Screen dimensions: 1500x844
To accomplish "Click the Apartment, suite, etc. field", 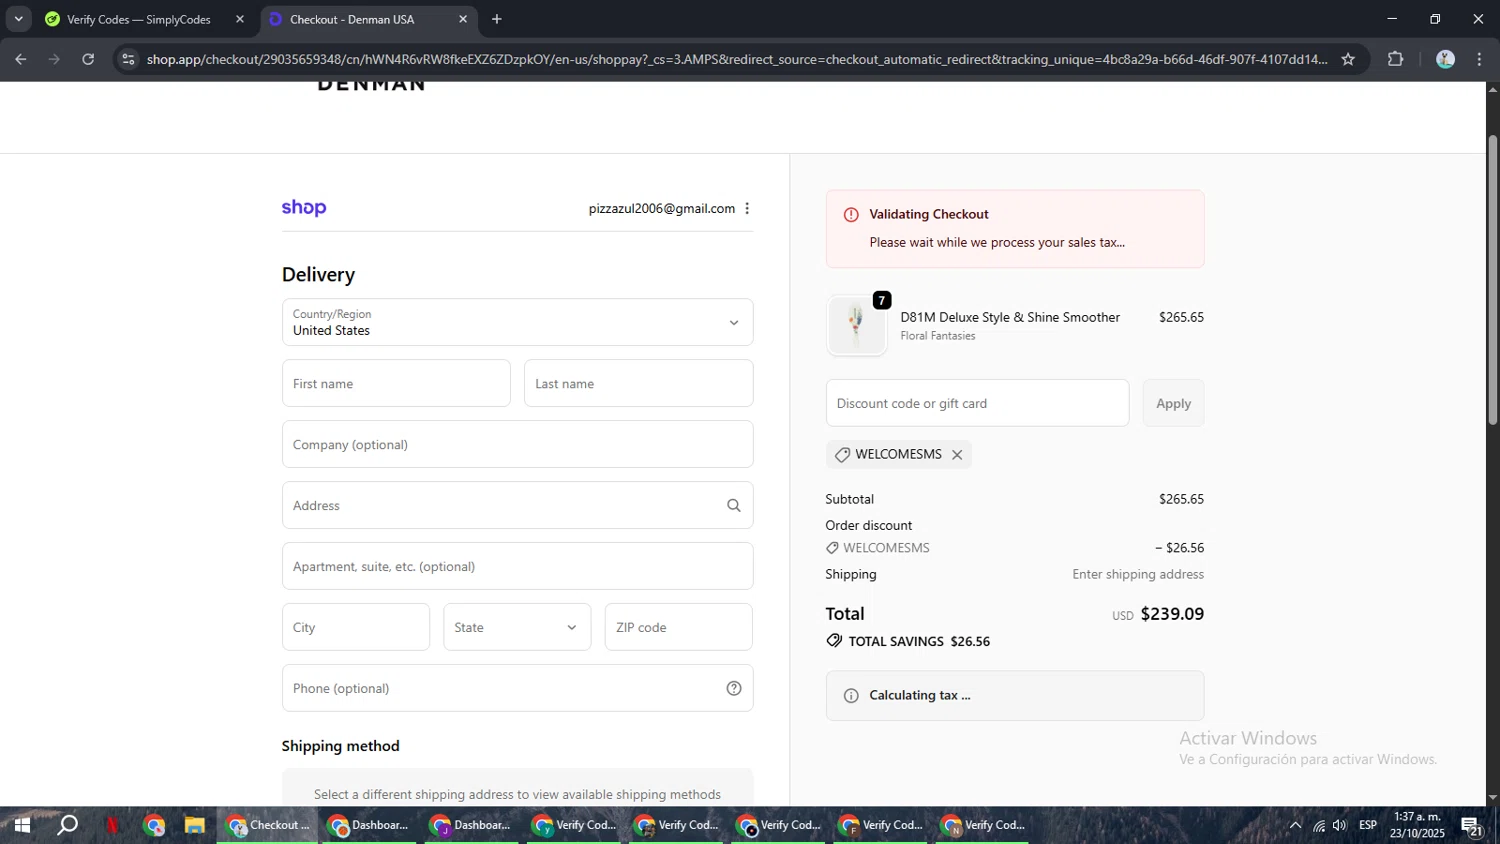I will tap(517, 566).
